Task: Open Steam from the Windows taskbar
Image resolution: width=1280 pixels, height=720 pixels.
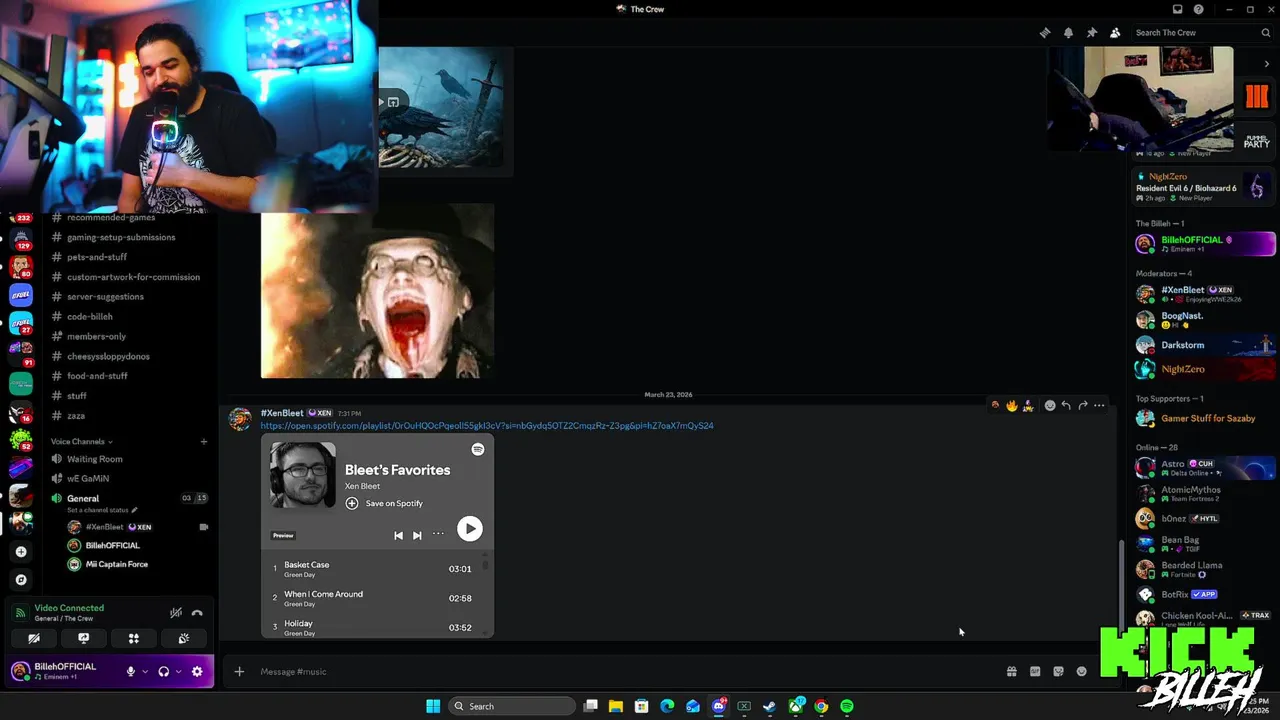Action: tap(769, 706)
